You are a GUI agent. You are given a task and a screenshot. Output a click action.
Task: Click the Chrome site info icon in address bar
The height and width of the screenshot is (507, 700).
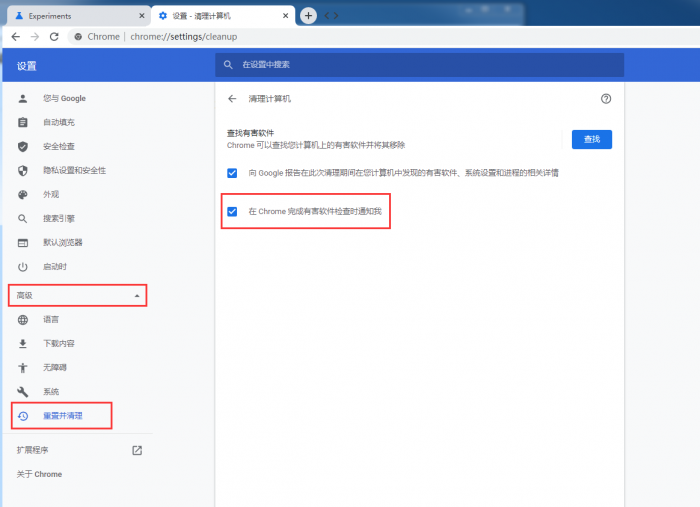78,37
